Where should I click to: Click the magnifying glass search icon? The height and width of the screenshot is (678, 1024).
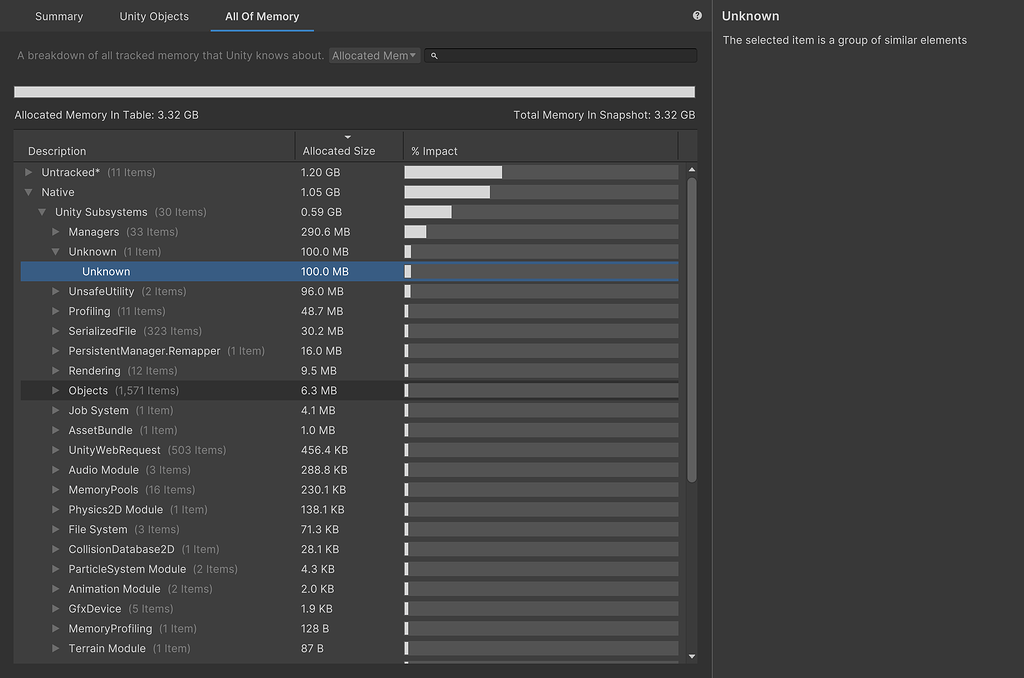point(433,56)
